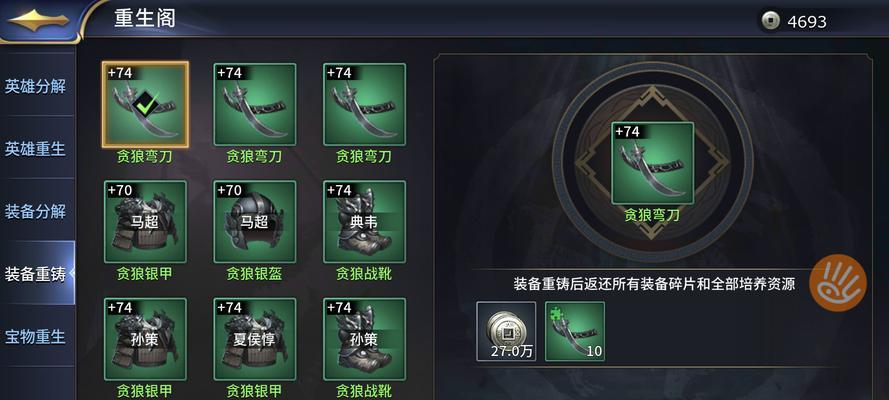889x400 pixels.
Task: Tap the silver coin currency icon
Action: 770,21
